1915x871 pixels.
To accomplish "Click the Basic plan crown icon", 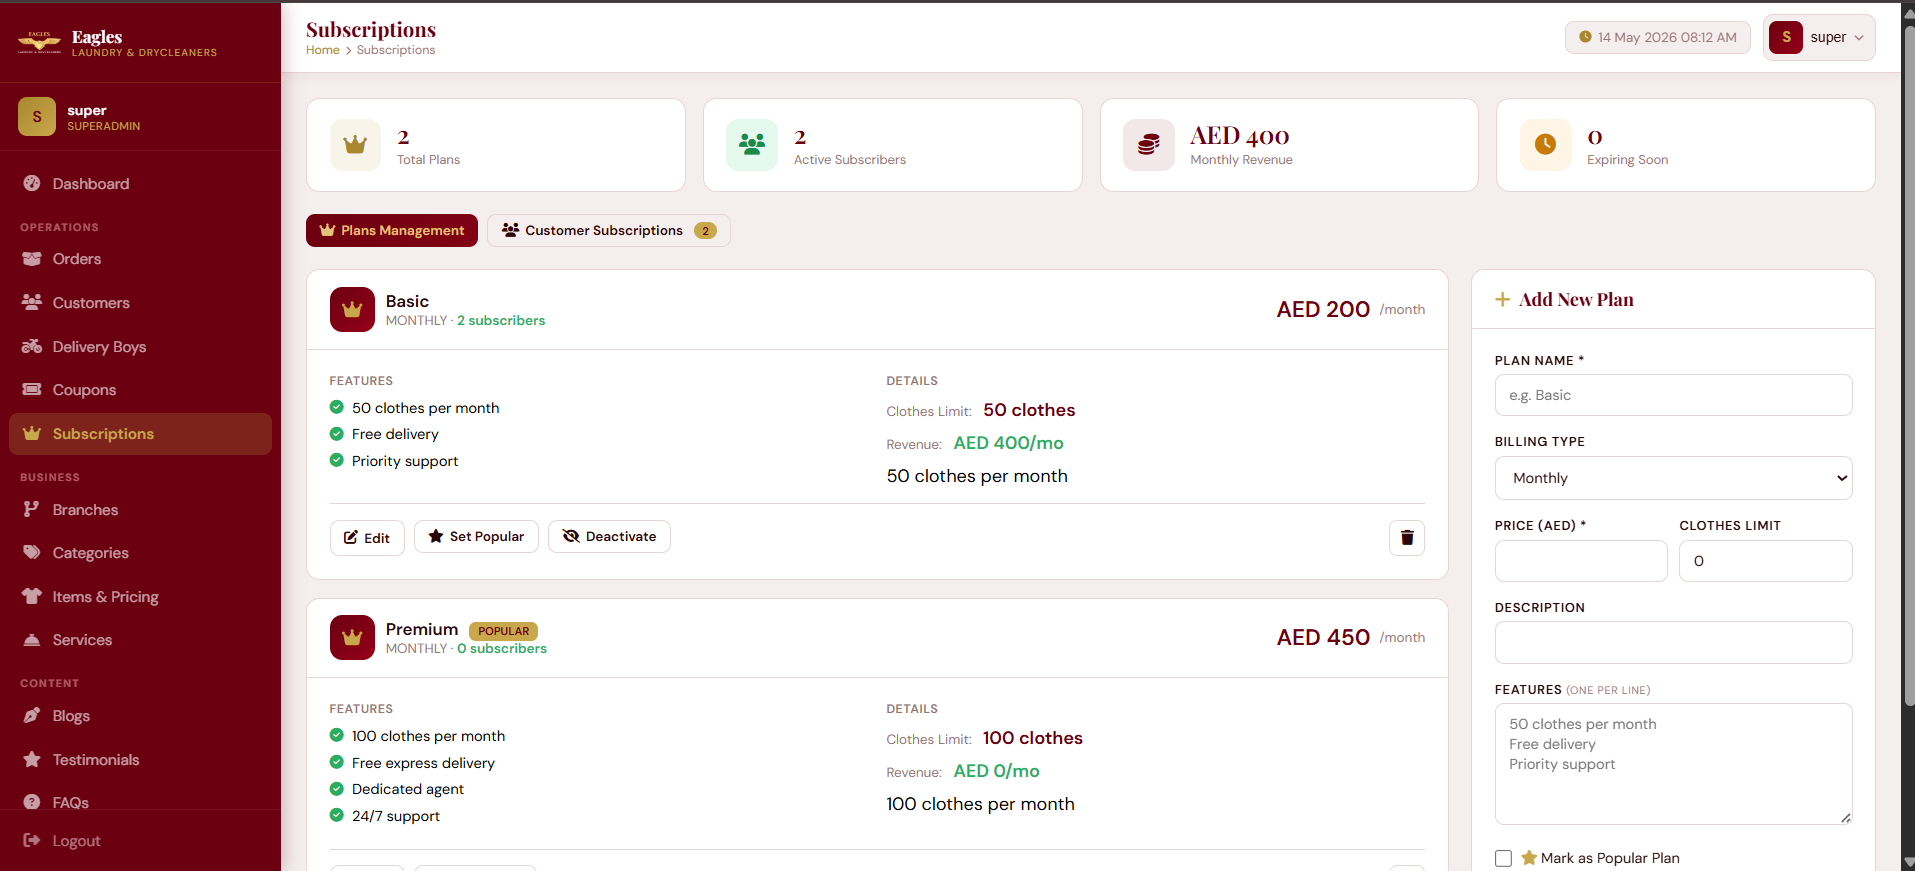I will tap(352, 310).
